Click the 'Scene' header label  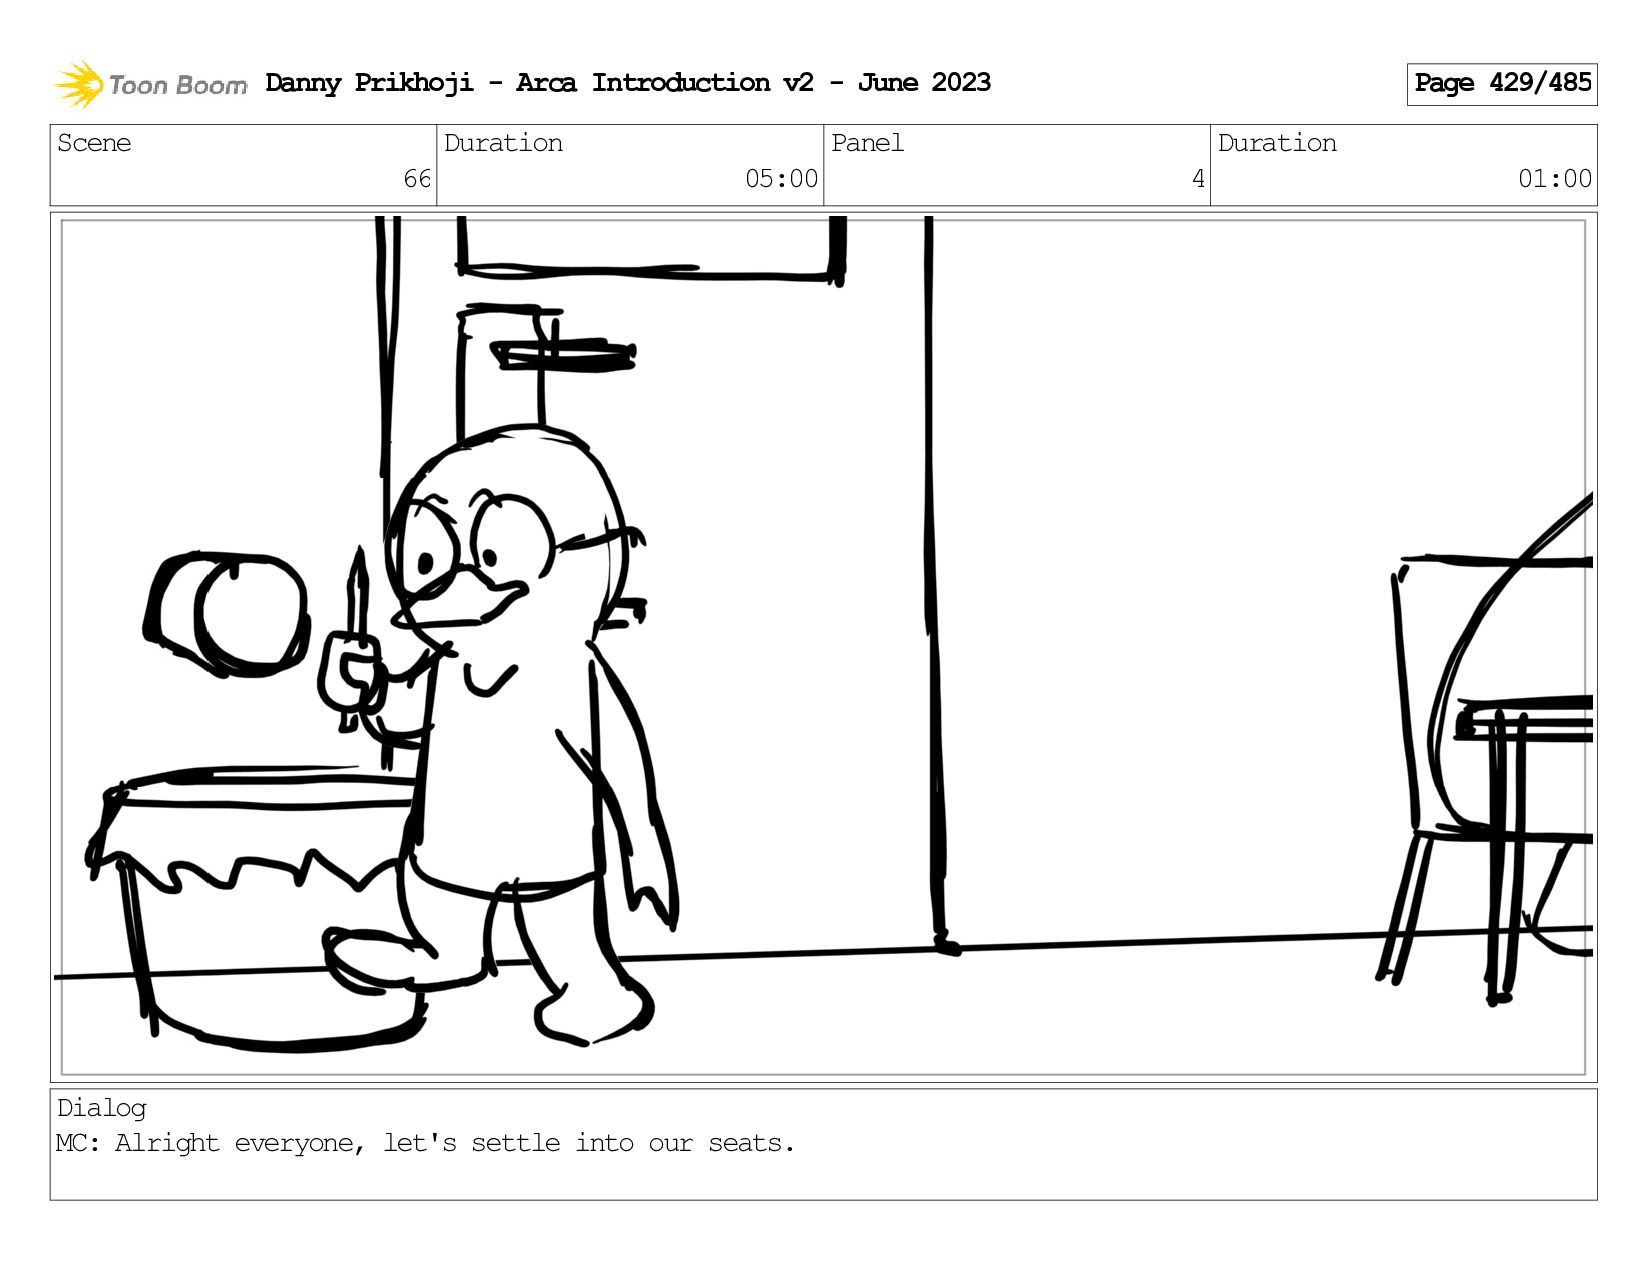pos(94,143)
